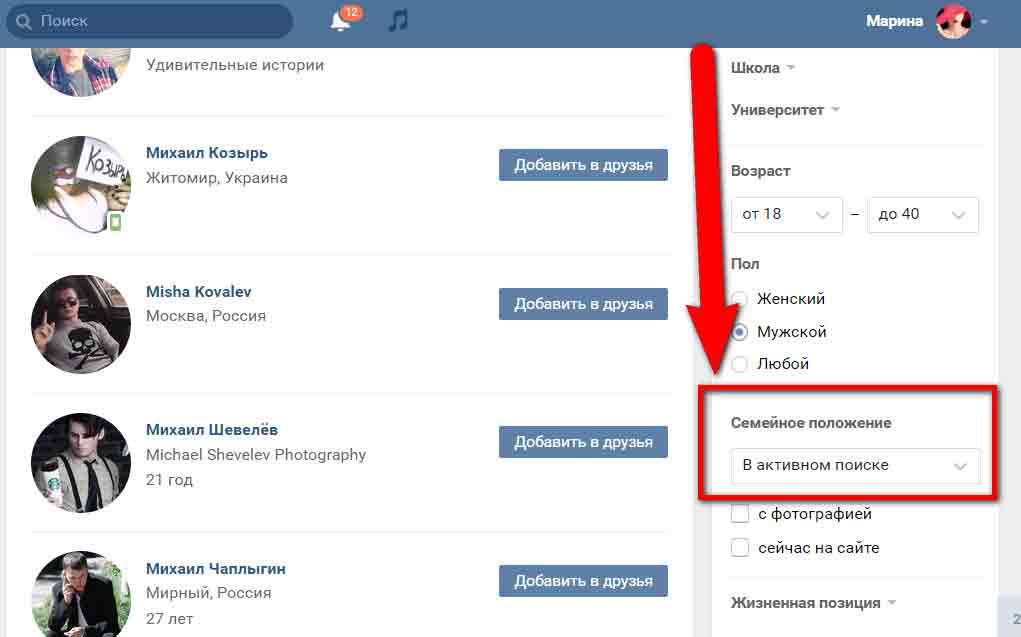The width and height of the screenshot is (1021, 637).
Task: Click Марина's avatar in the header
Action: (953, 21)
